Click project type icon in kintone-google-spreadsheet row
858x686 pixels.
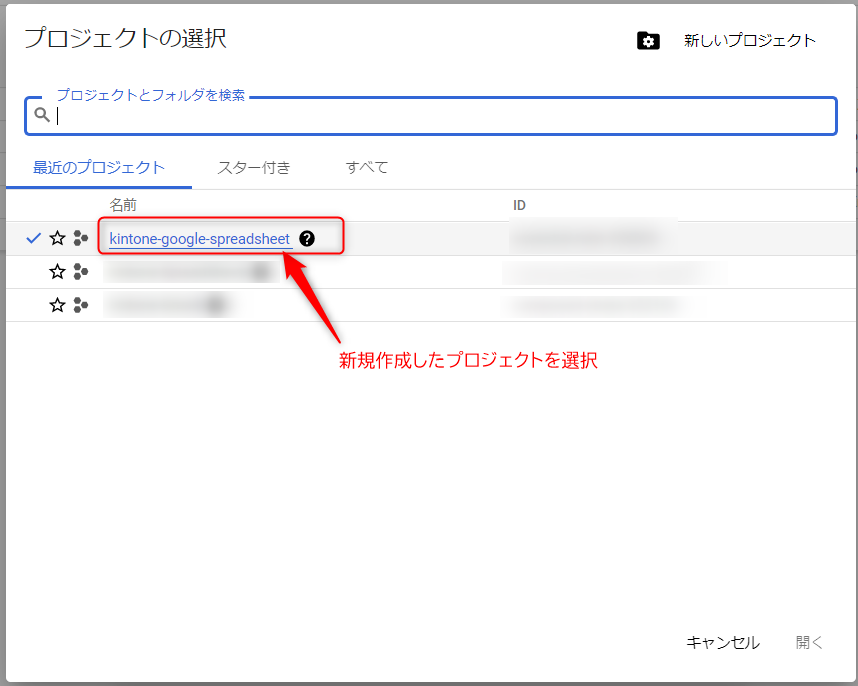tap(81, 238)
